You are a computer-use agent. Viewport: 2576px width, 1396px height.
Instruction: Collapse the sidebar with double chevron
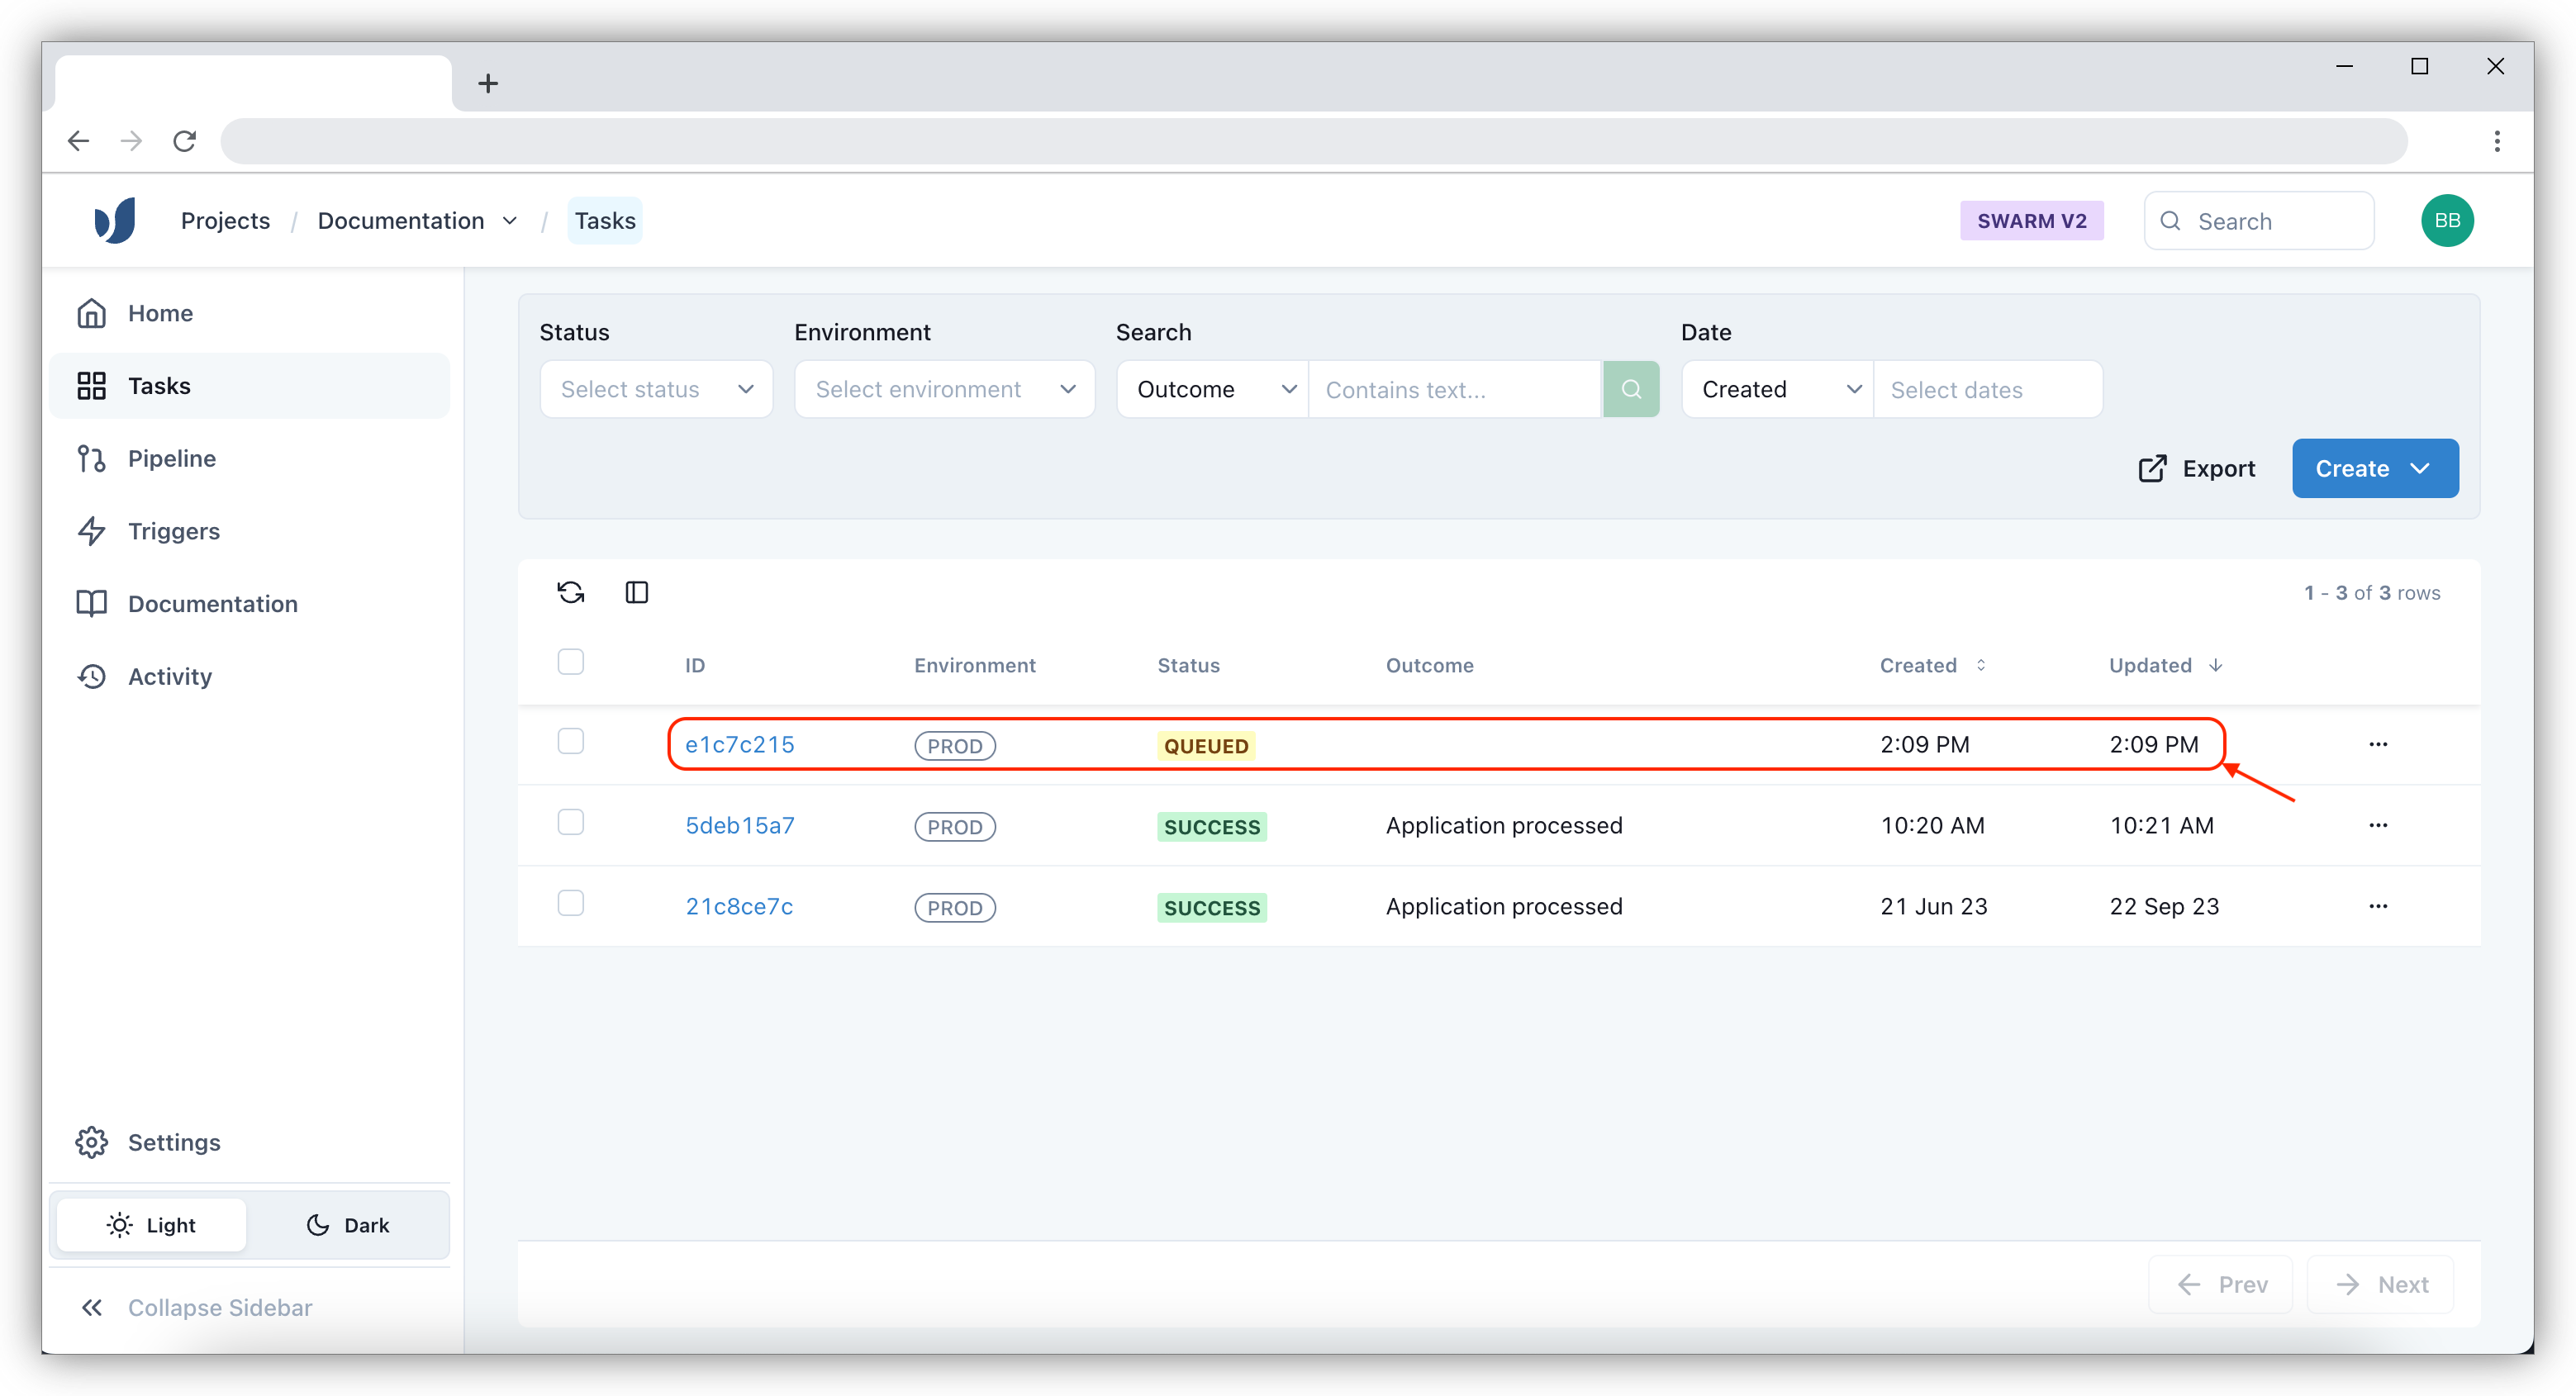(92, 1307)
